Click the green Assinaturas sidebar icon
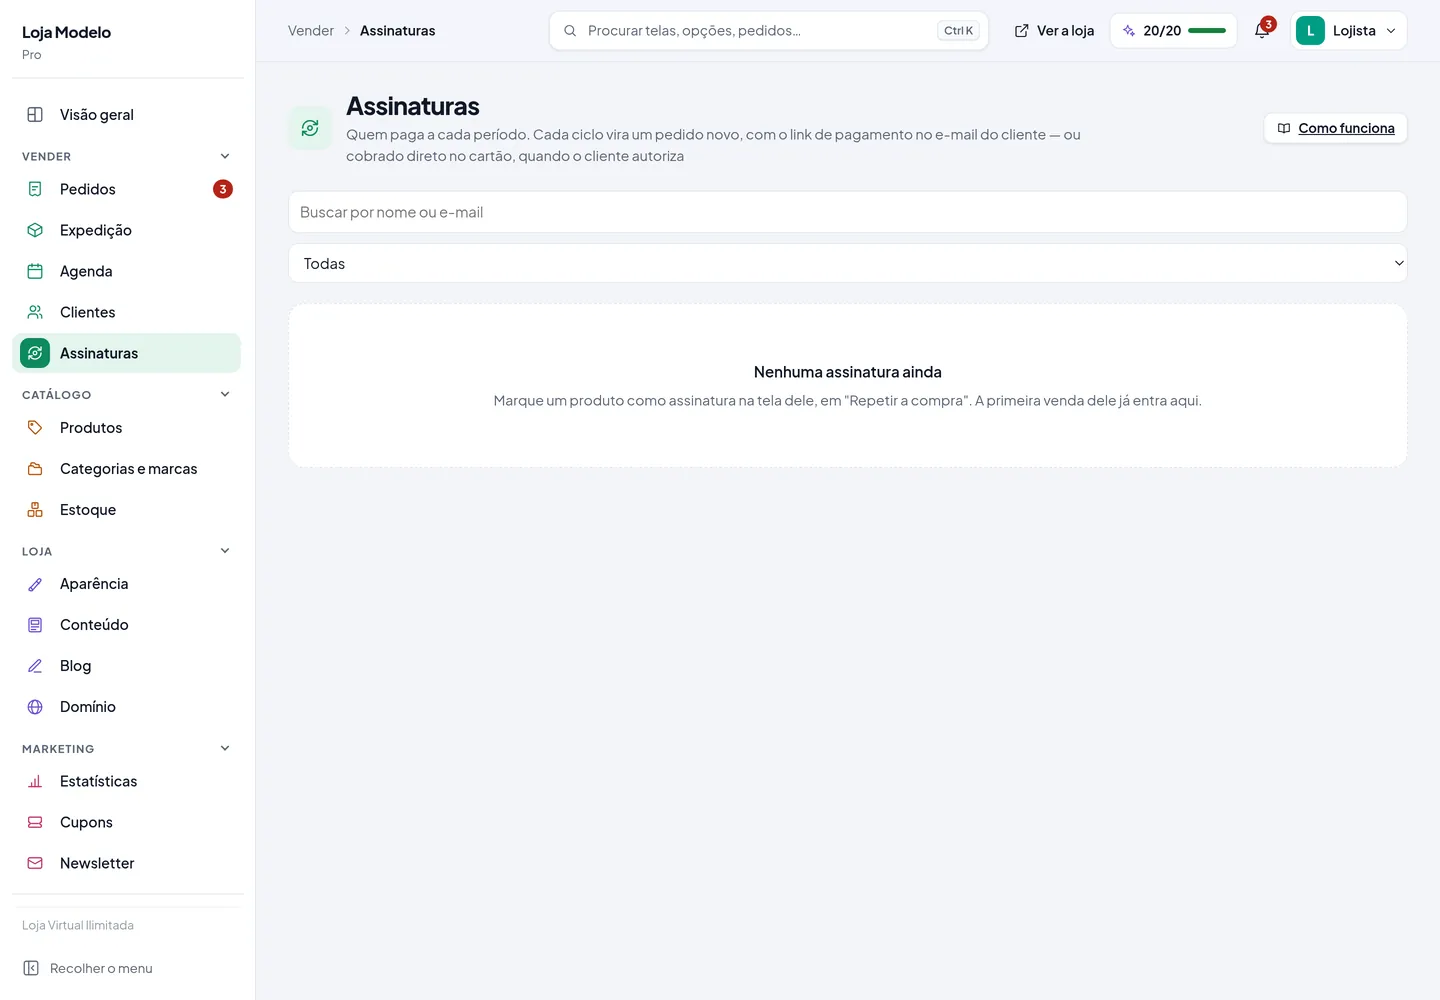Viewport: 1440px width, 1000px height. click(x=35, y=353)
